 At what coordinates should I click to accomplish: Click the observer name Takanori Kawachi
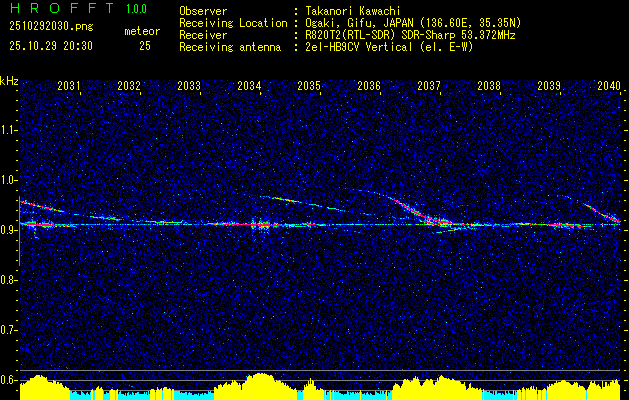tap(353, 11)
